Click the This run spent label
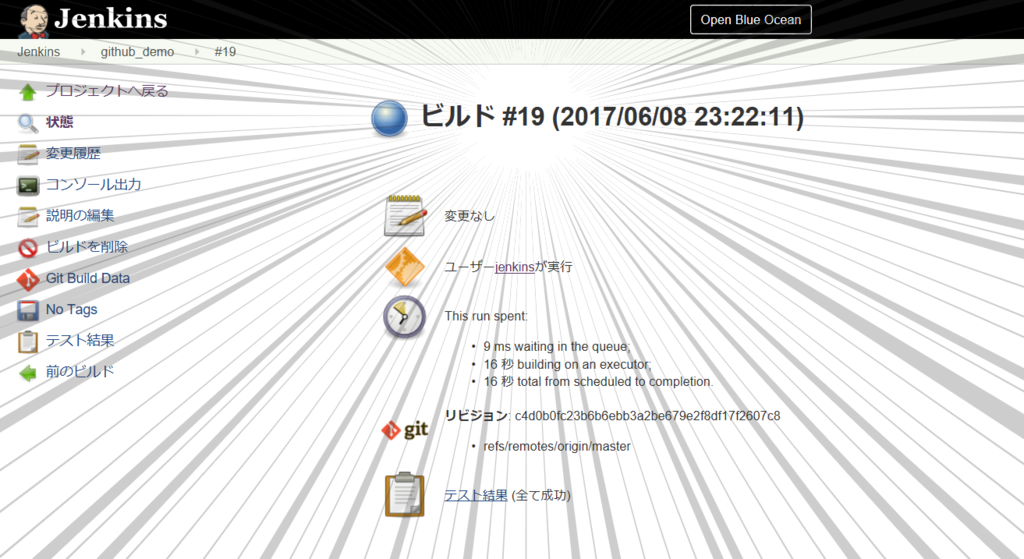Viewport: 1024px width, 559px height. pos(486,316)
